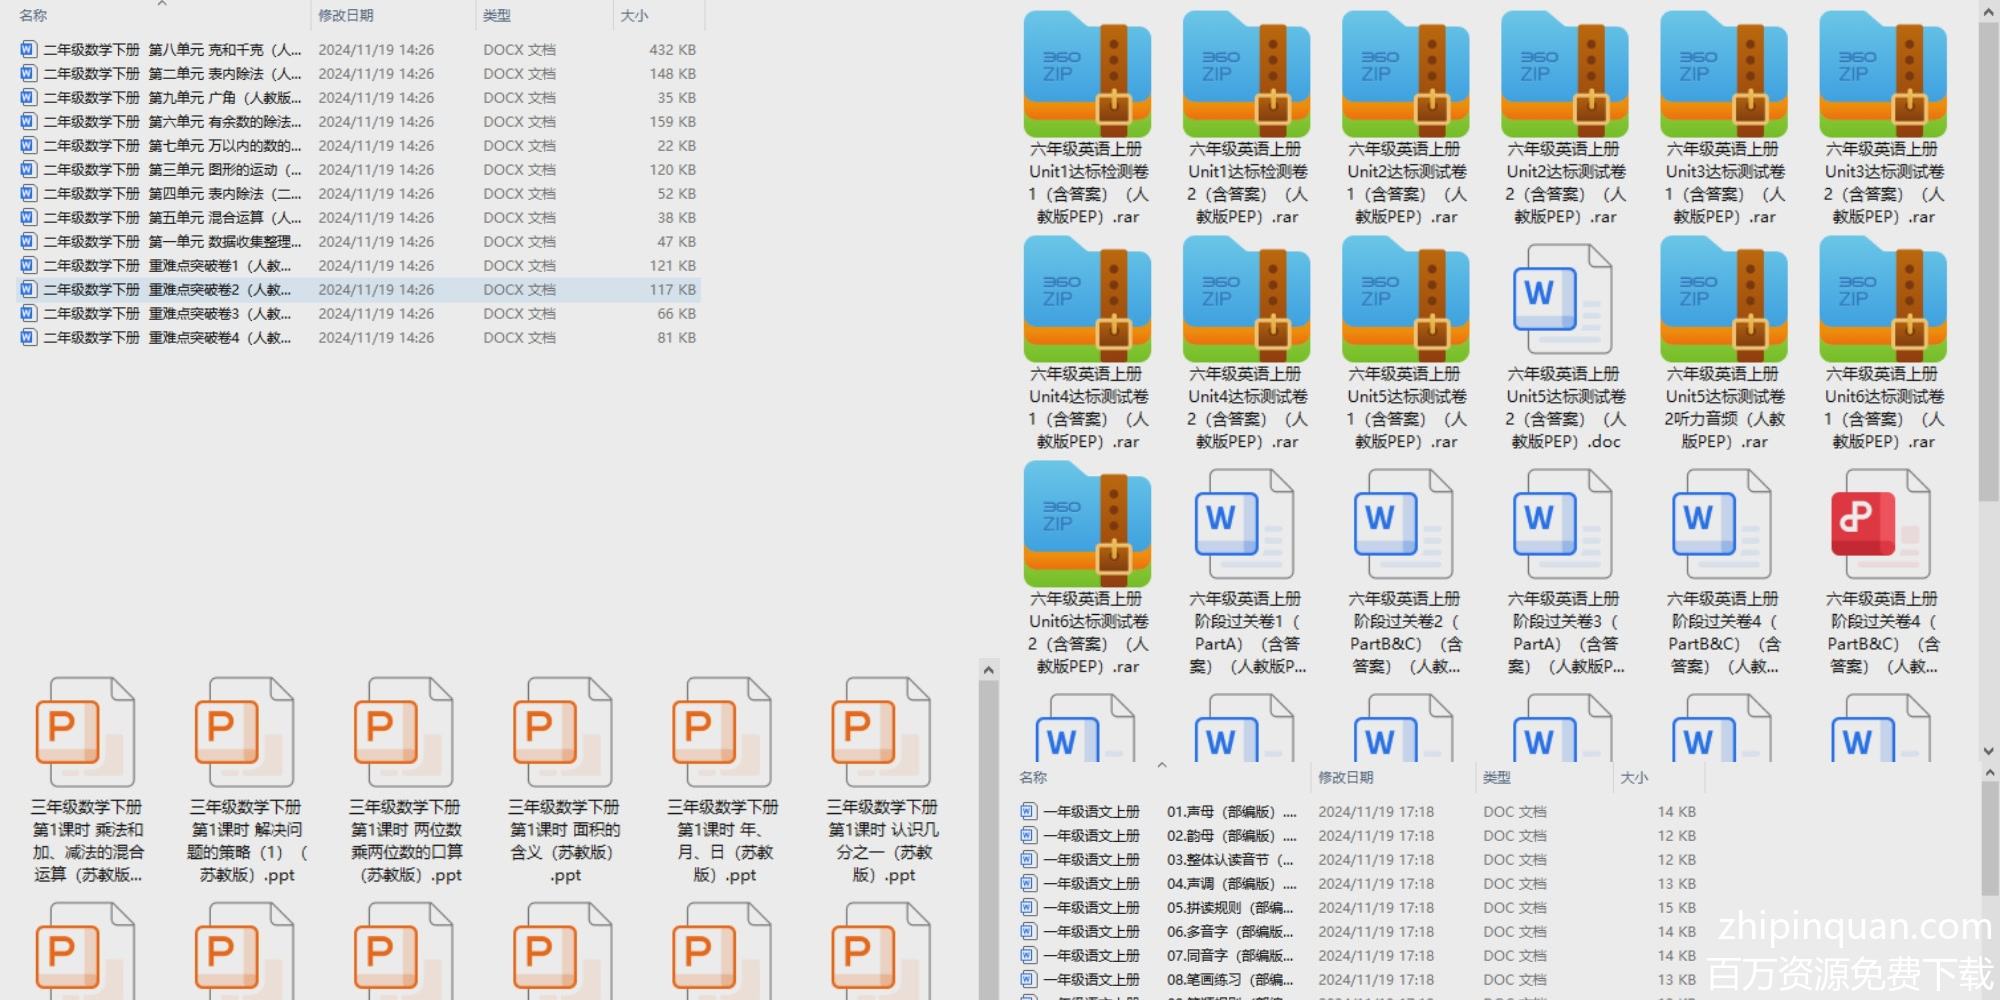
Task: Click the scroll down arrow of 六年级英语 pane
Action: pos(1988,751)
